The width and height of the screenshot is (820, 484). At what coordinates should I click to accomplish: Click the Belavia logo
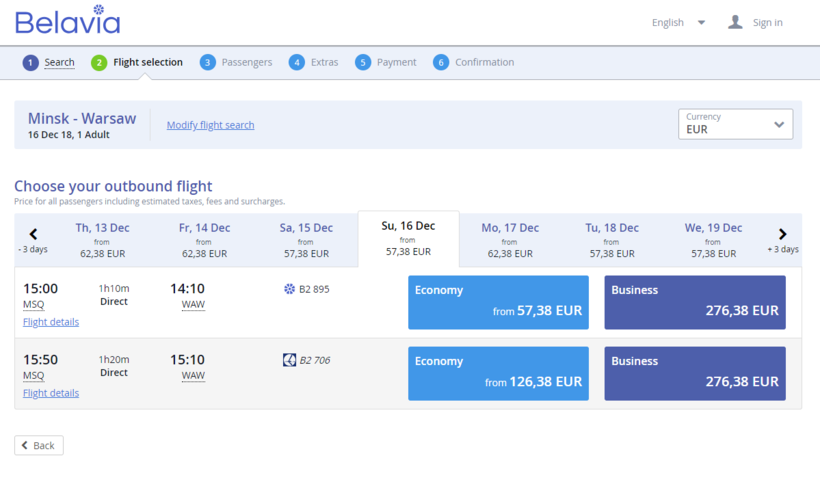(x=67, y=20)
